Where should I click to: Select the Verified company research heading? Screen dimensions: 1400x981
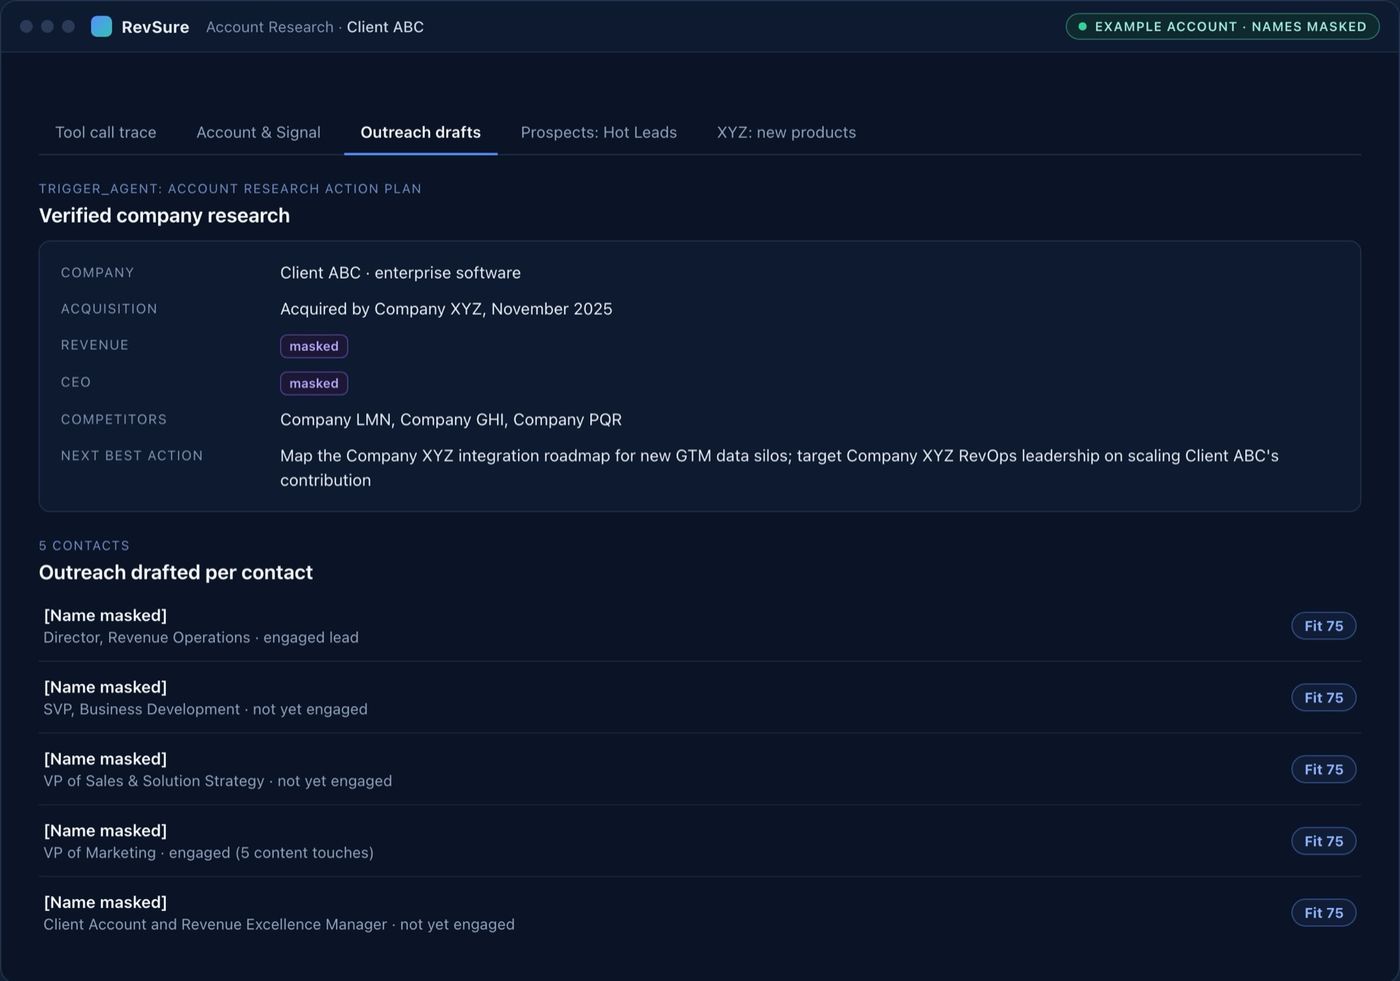(164, 215)
